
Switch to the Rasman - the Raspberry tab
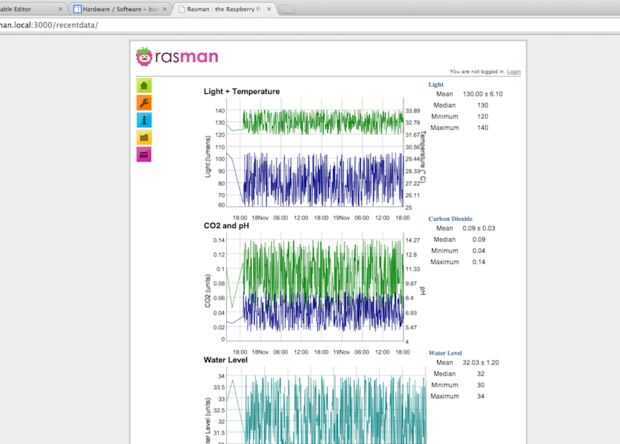(222, 9)
